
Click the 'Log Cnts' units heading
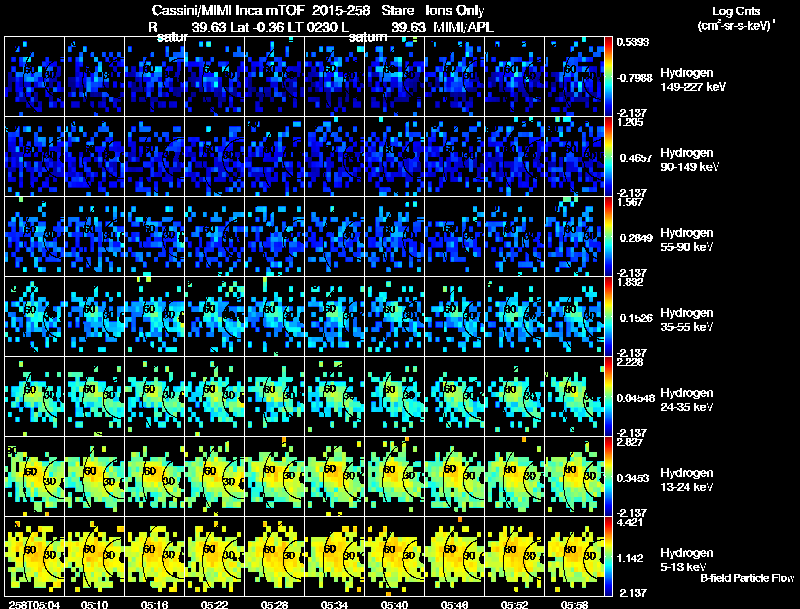pyautogui.click(x=736, y=11)
